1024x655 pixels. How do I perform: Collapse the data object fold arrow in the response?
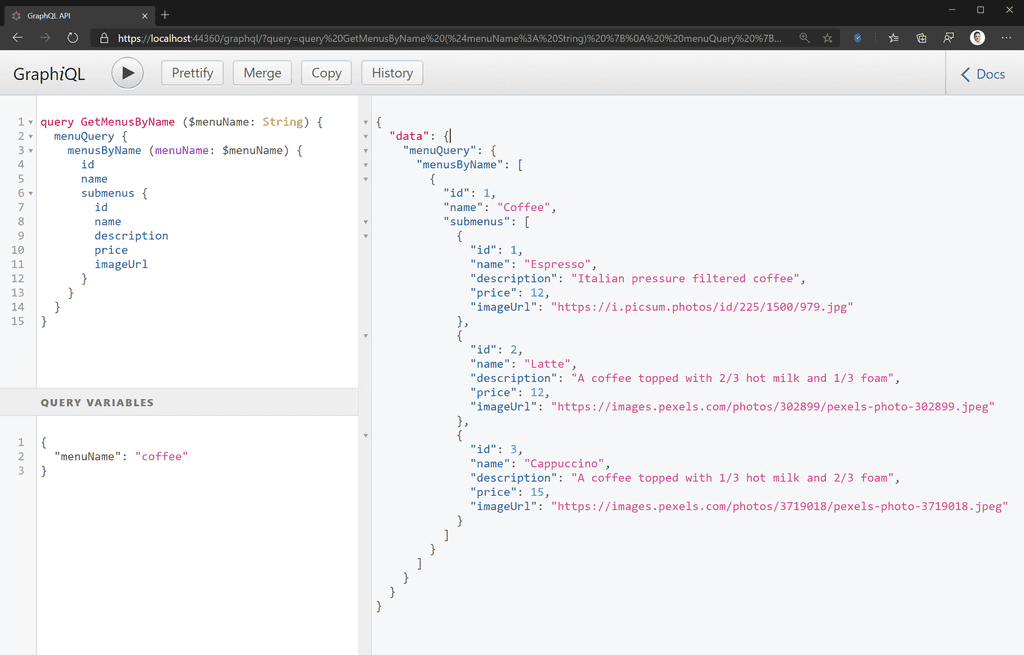366,135
